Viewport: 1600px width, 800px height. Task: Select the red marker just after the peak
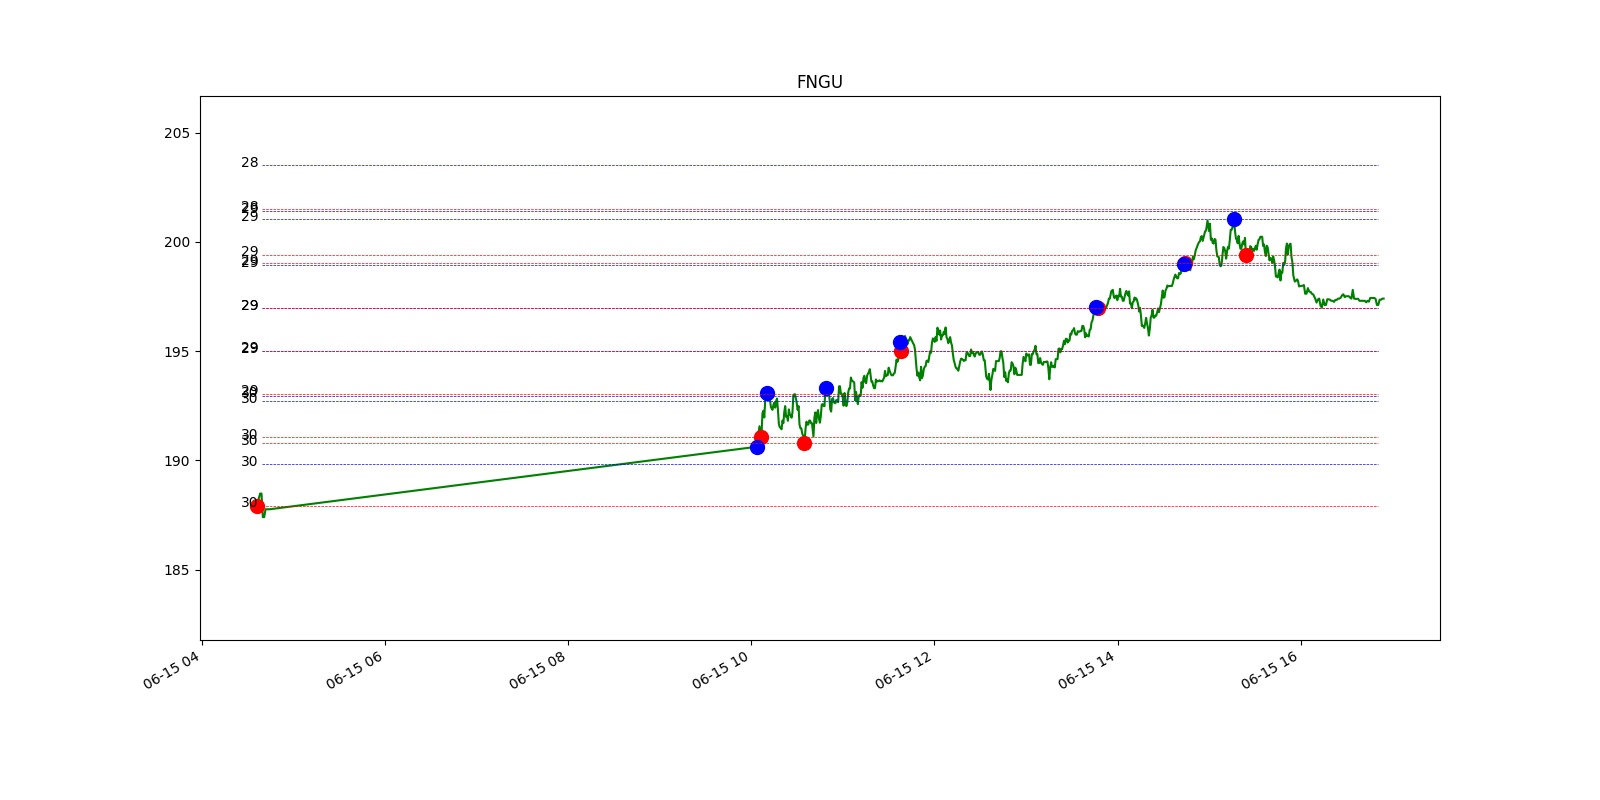click(x=1246, y=255)
